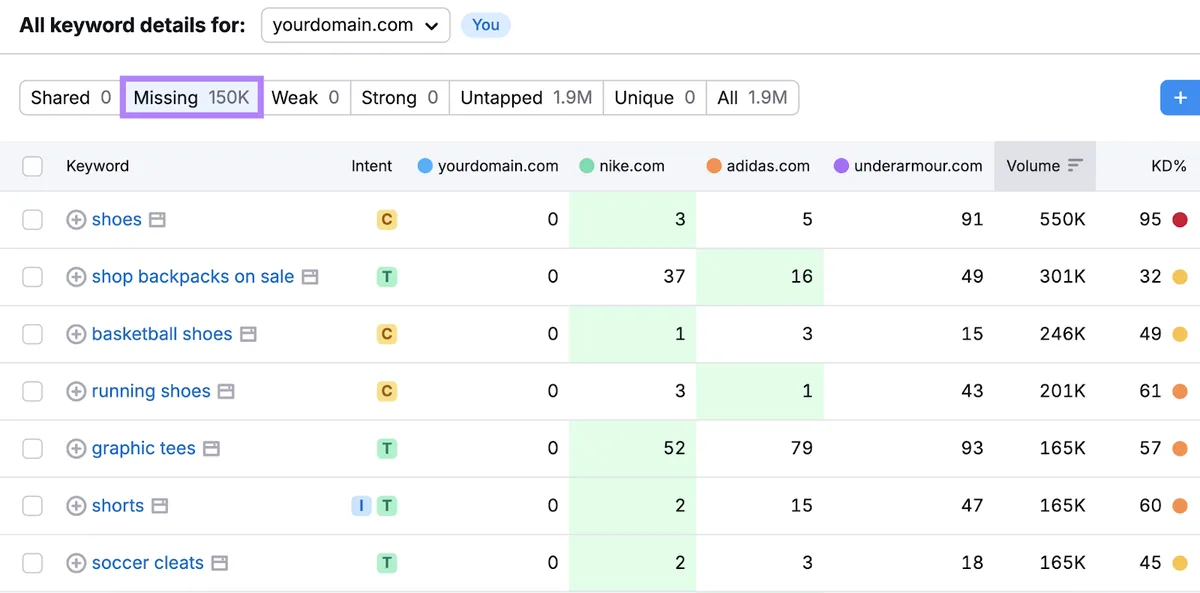The width and height of the screenshot is (1200, 593).
Task: Follow the soccer cleats keyword link
Action: (x=148, y=563)
